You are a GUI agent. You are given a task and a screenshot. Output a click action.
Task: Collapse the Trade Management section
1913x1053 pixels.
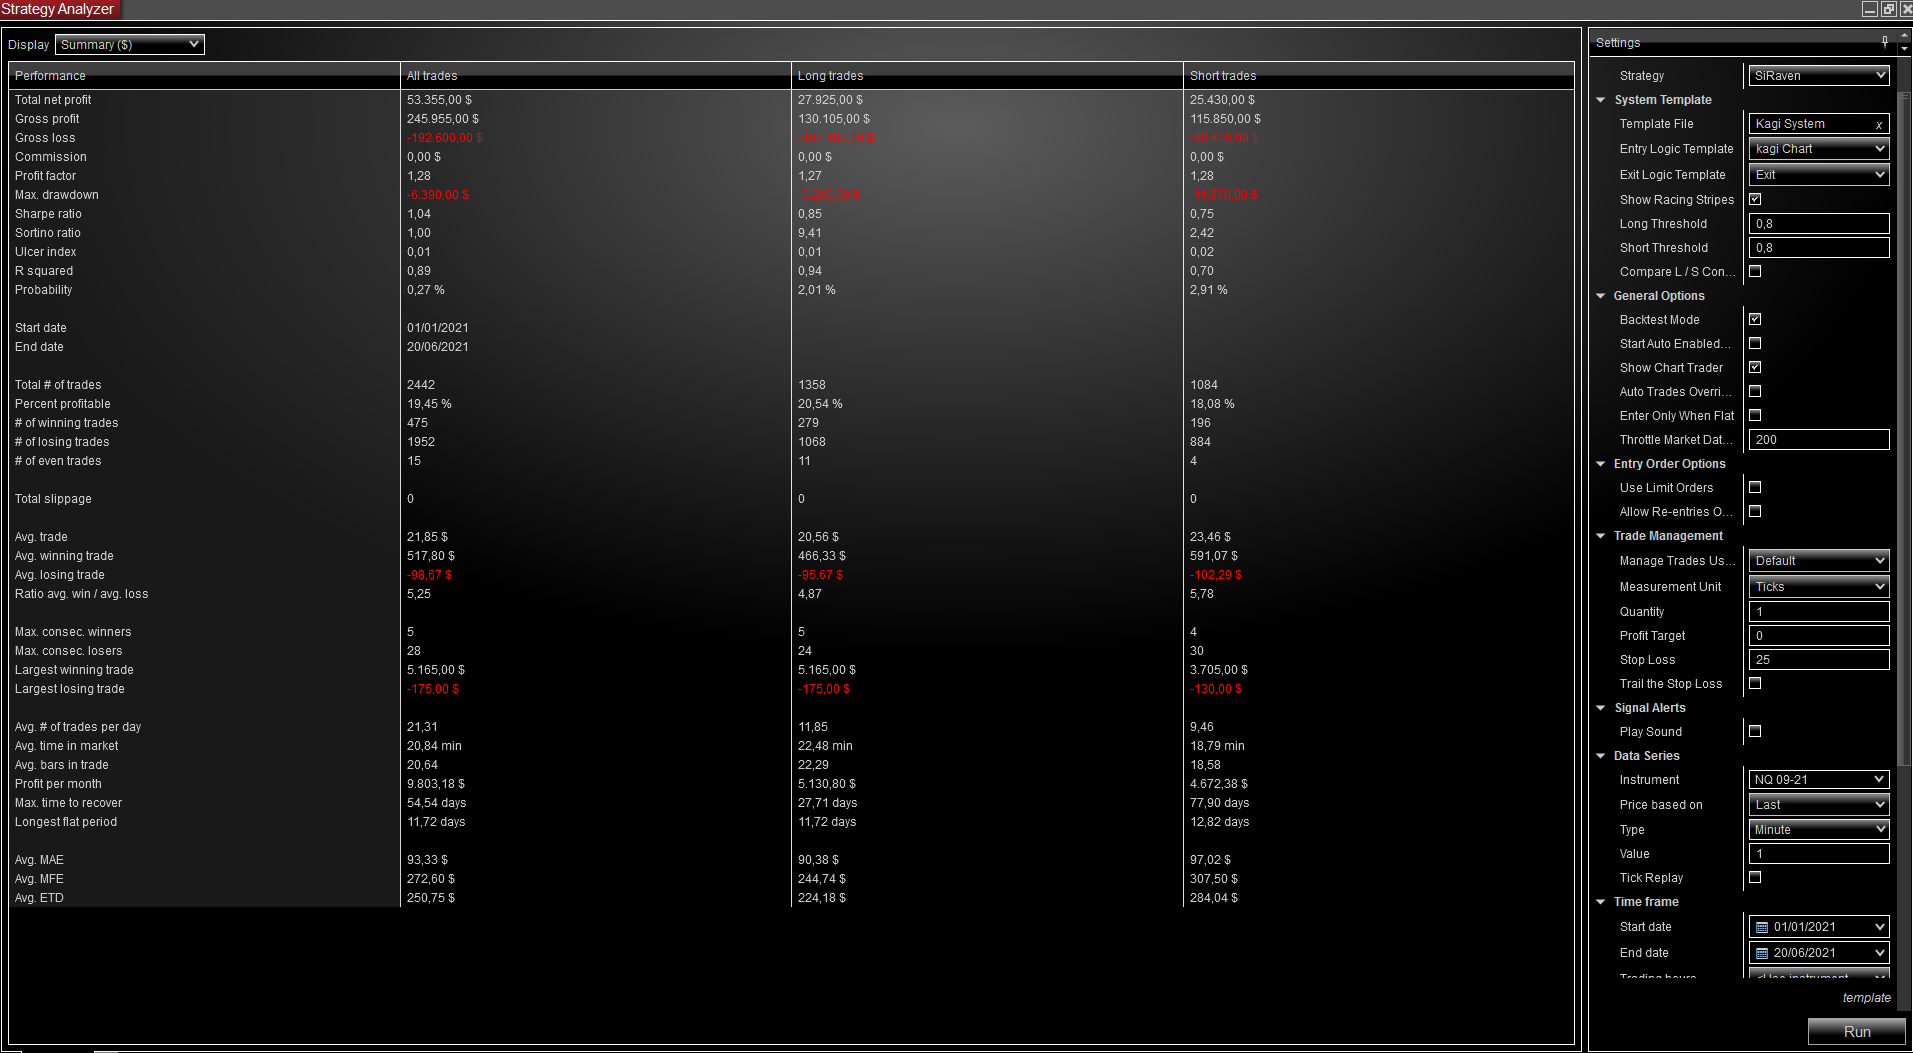[x=1601, y=536]
